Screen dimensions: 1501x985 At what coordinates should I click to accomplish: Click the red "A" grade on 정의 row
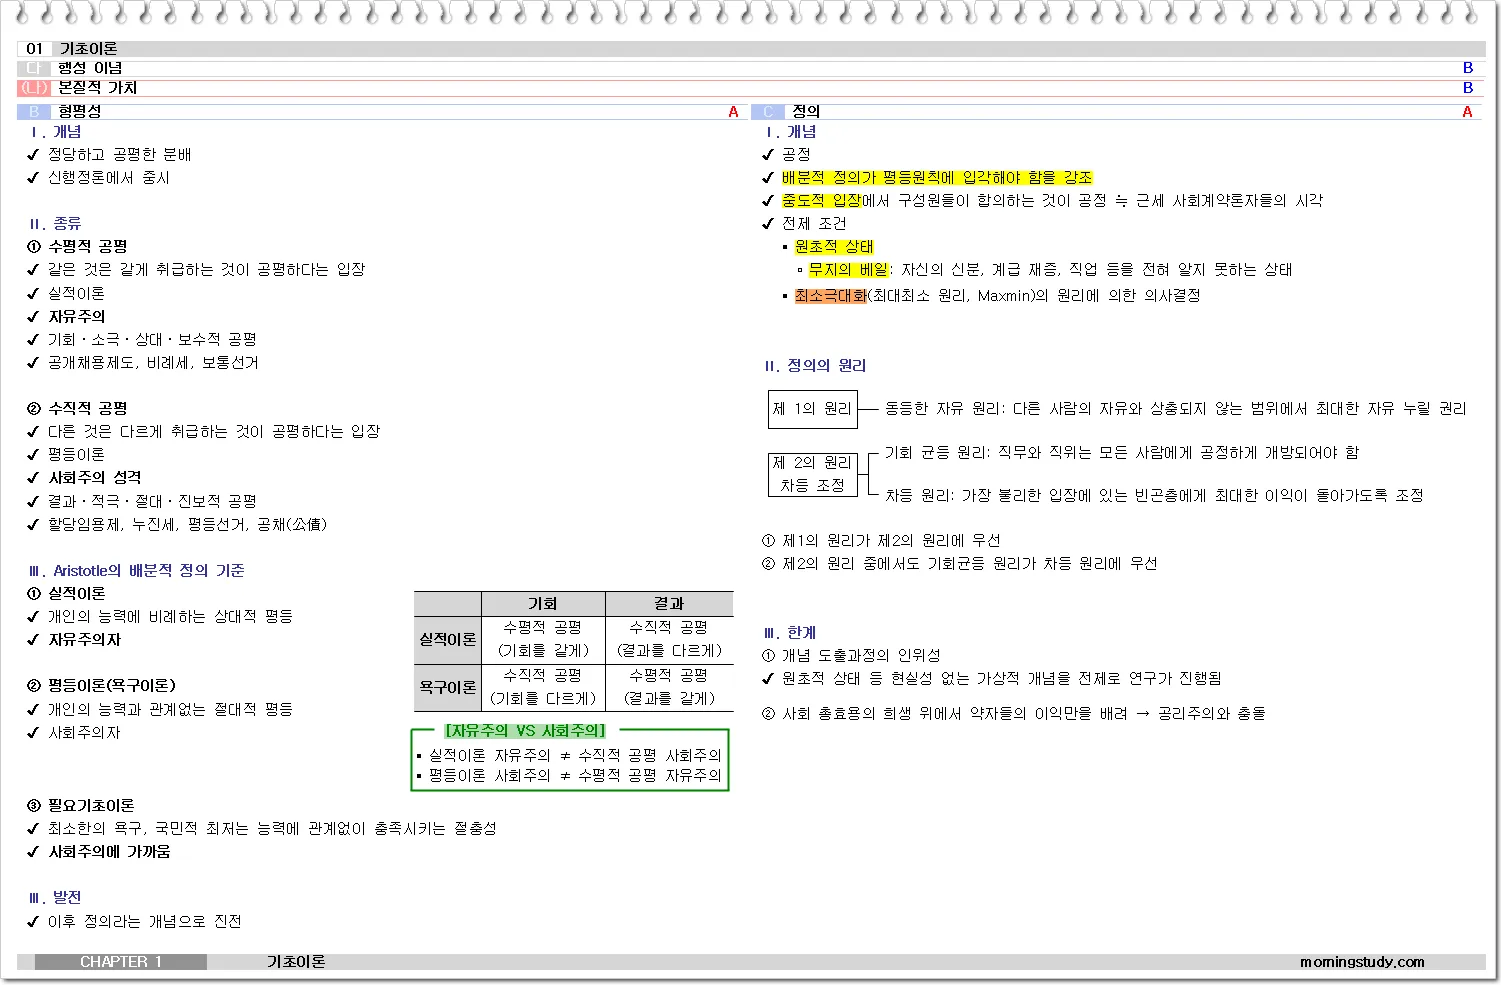click(1467, 112)
